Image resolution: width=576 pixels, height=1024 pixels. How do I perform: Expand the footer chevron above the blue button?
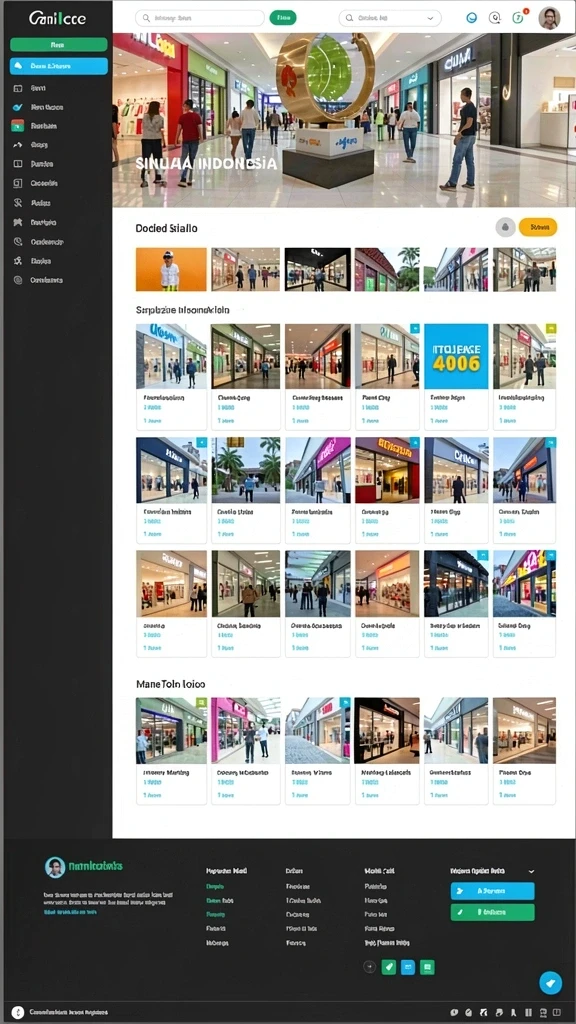click(531, 871)
